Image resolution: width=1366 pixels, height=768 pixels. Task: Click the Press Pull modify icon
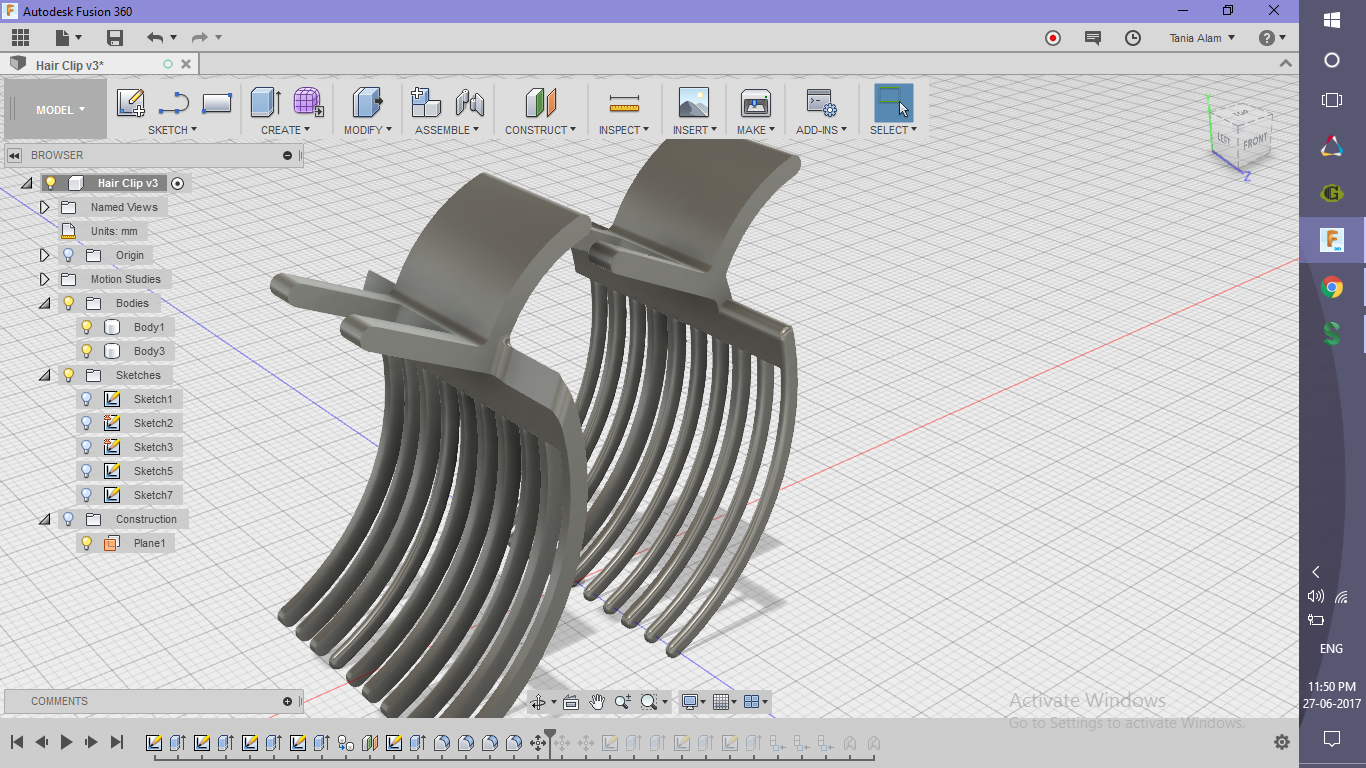click(x=367, y=102)
